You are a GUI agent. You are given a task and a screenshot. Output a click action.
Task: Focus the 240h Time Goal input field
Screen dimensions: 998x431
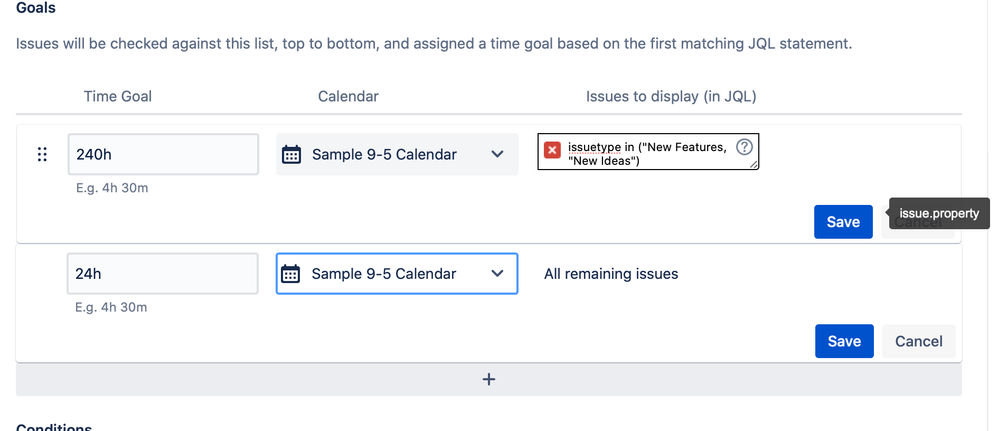pos(162,155)
